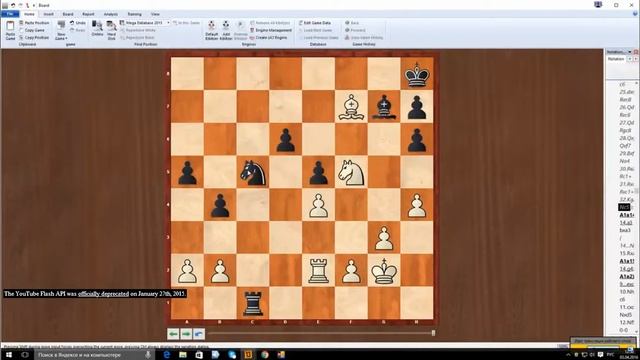This screenshot has height=360, width=640.
Task: Open Microsoft Edge from taskbar
Action: [167, 355]
